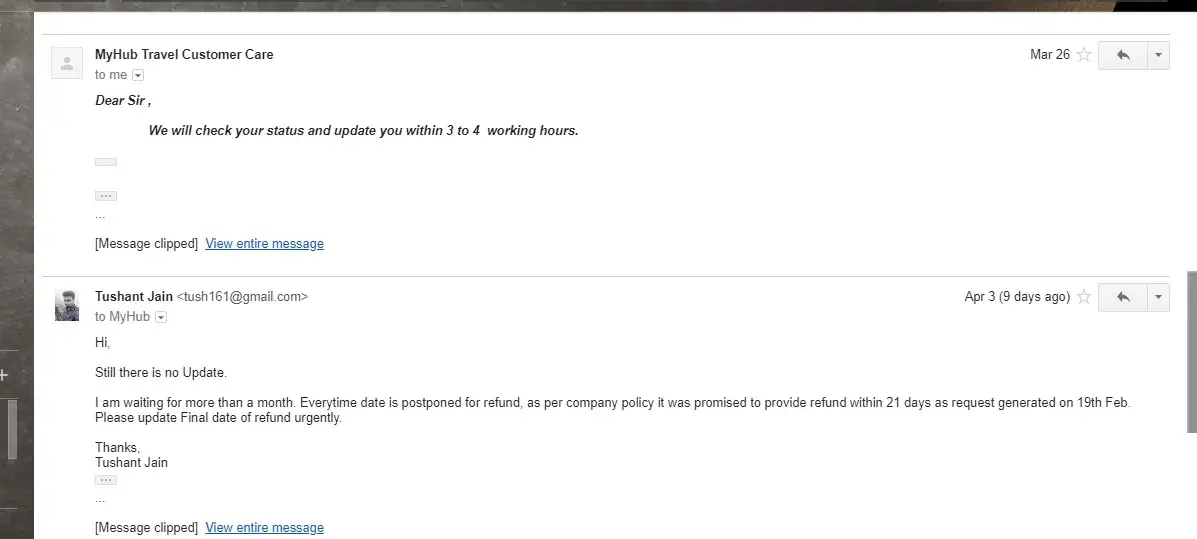Image resolution: width=1197 pixels, height=539 pixels.
Task: Click Tushant Jain's profile photo
Action: (x=67, y=305)
